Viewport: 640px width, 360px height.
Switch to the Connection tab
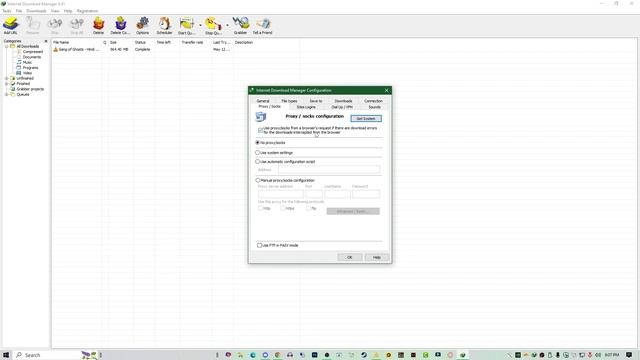point(373,101)
